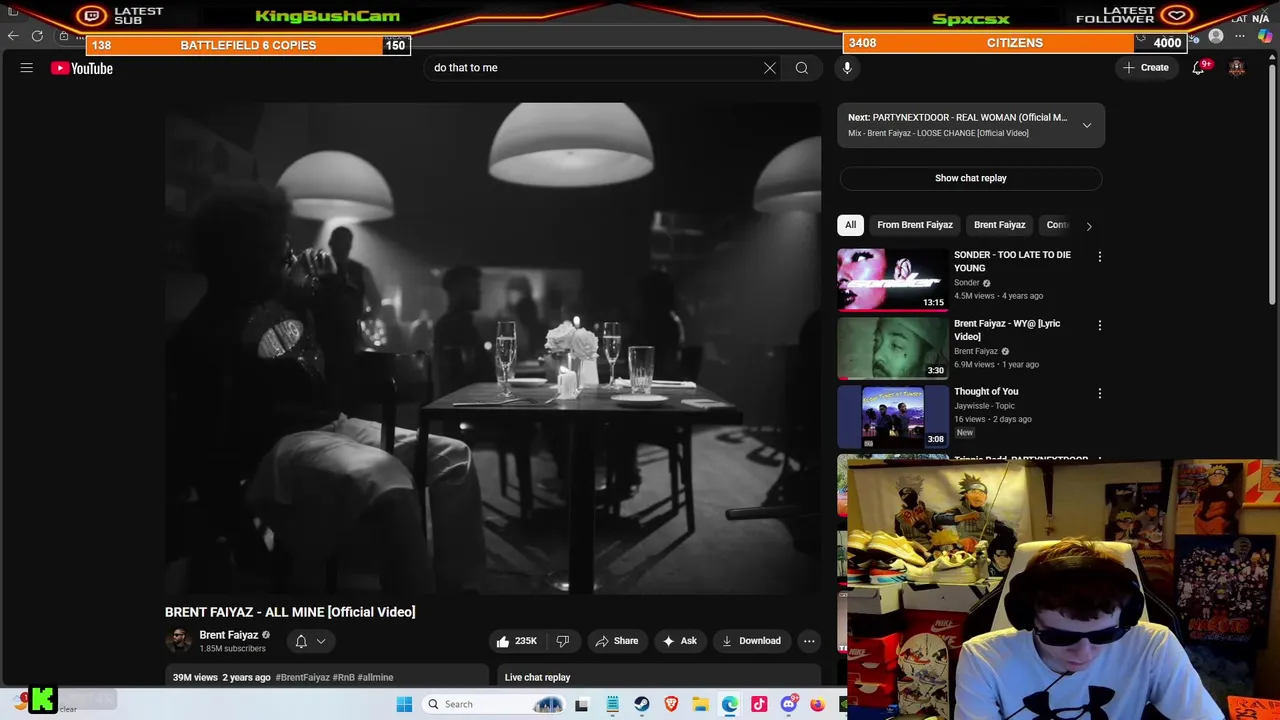1280x720 pixels.
Task: Dislike the video with the thumbs-down button
Action: pyautogui.click(x=563, y=641)
